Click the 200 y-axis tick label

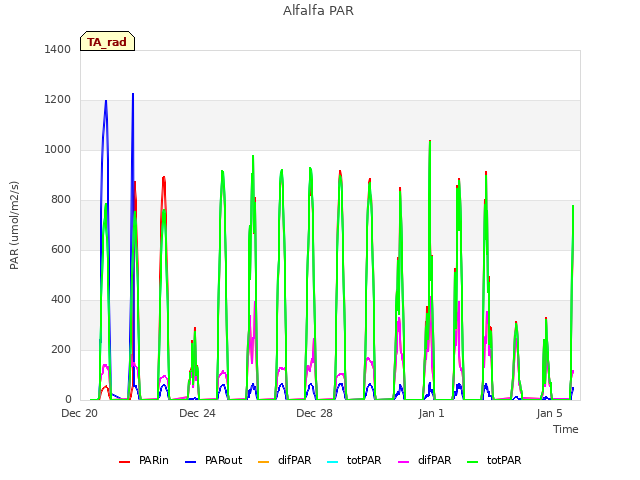tap(61, 349)
